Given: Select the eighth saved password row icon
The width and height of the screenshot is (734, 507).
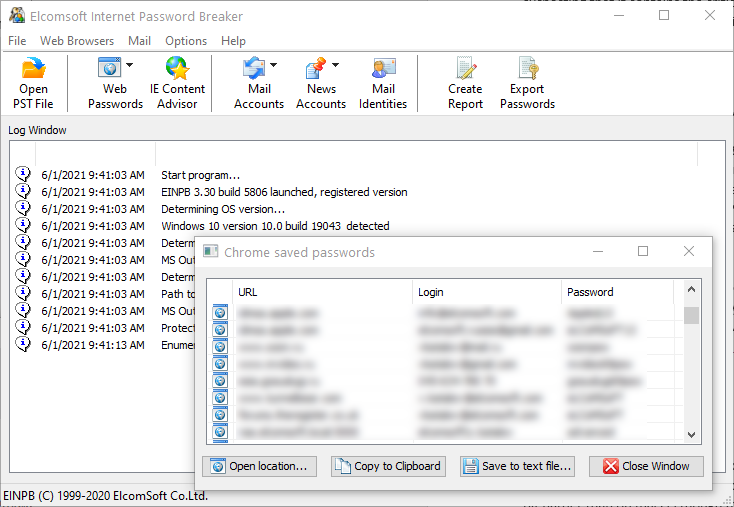Looking at the screenshot, I should (x=220, y=432).
